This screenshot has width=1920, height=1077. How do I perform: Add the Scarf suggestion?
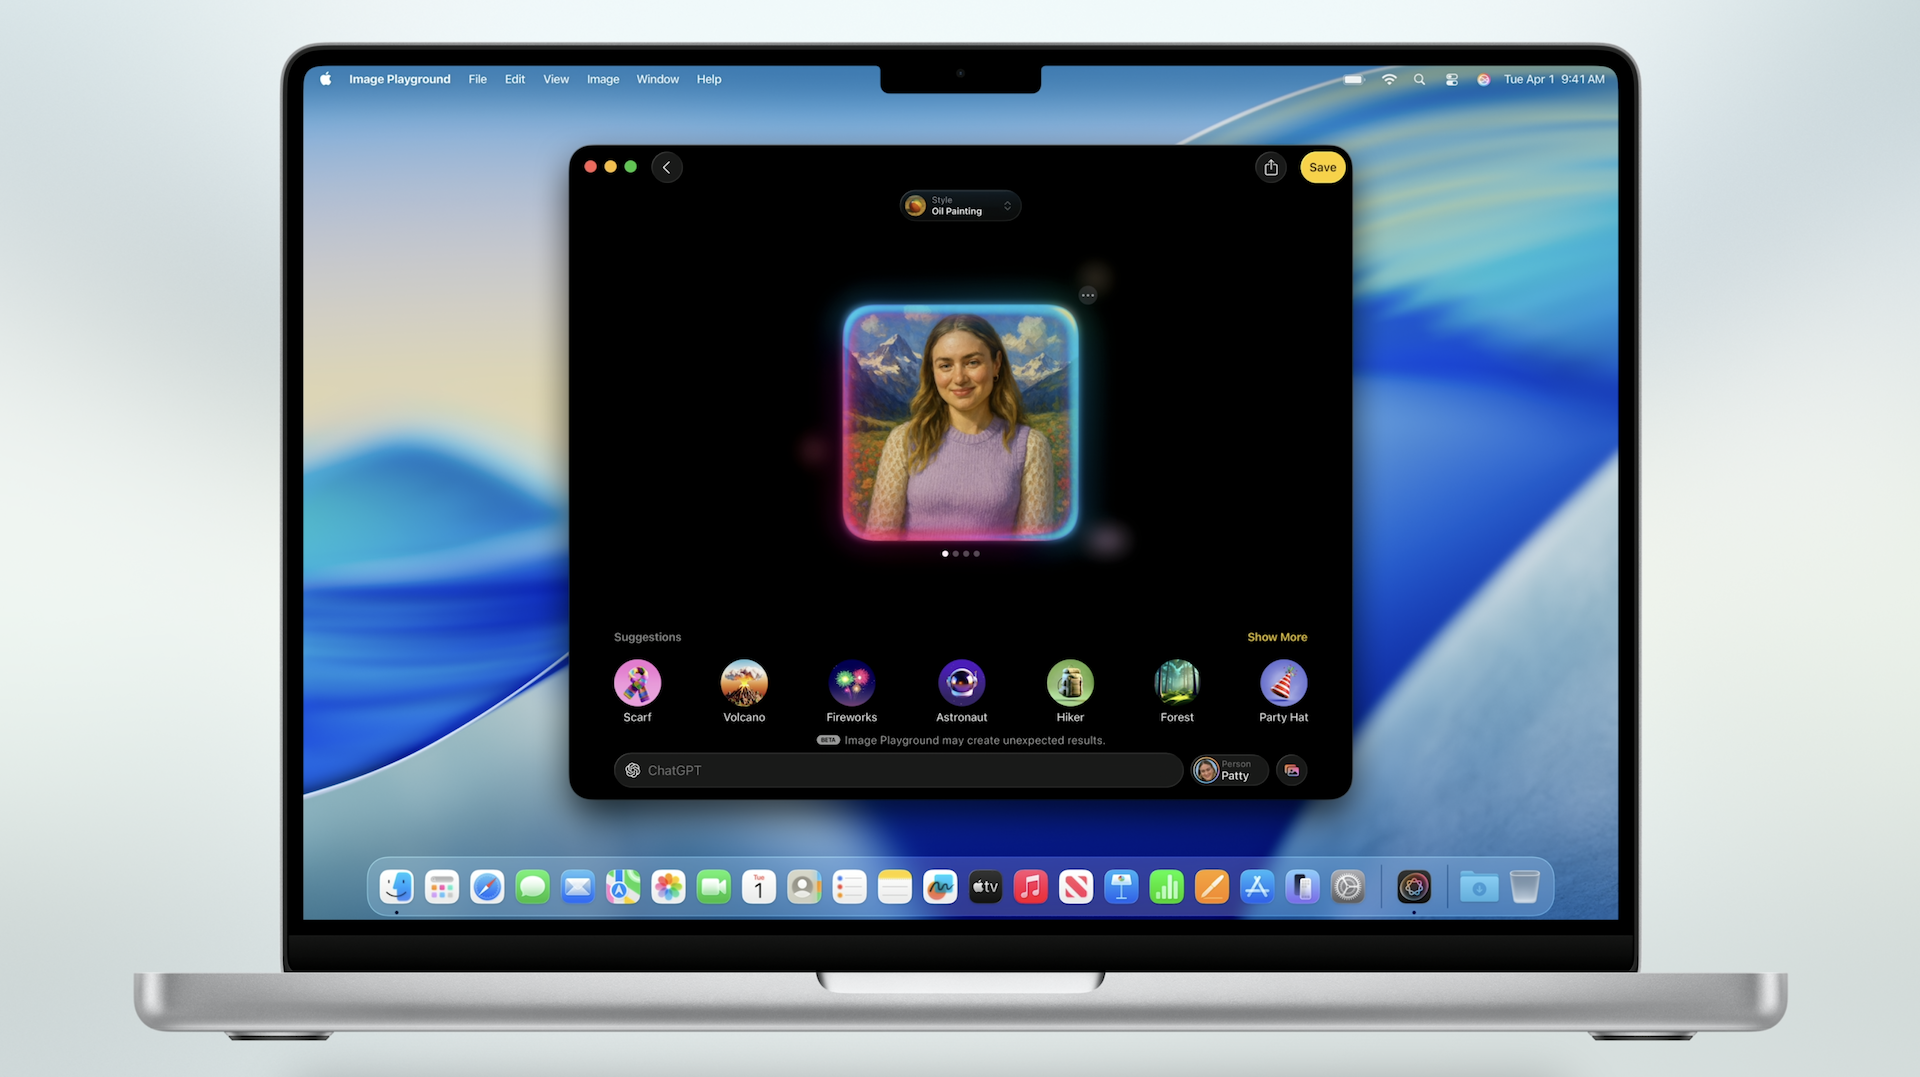click(637, 684)
